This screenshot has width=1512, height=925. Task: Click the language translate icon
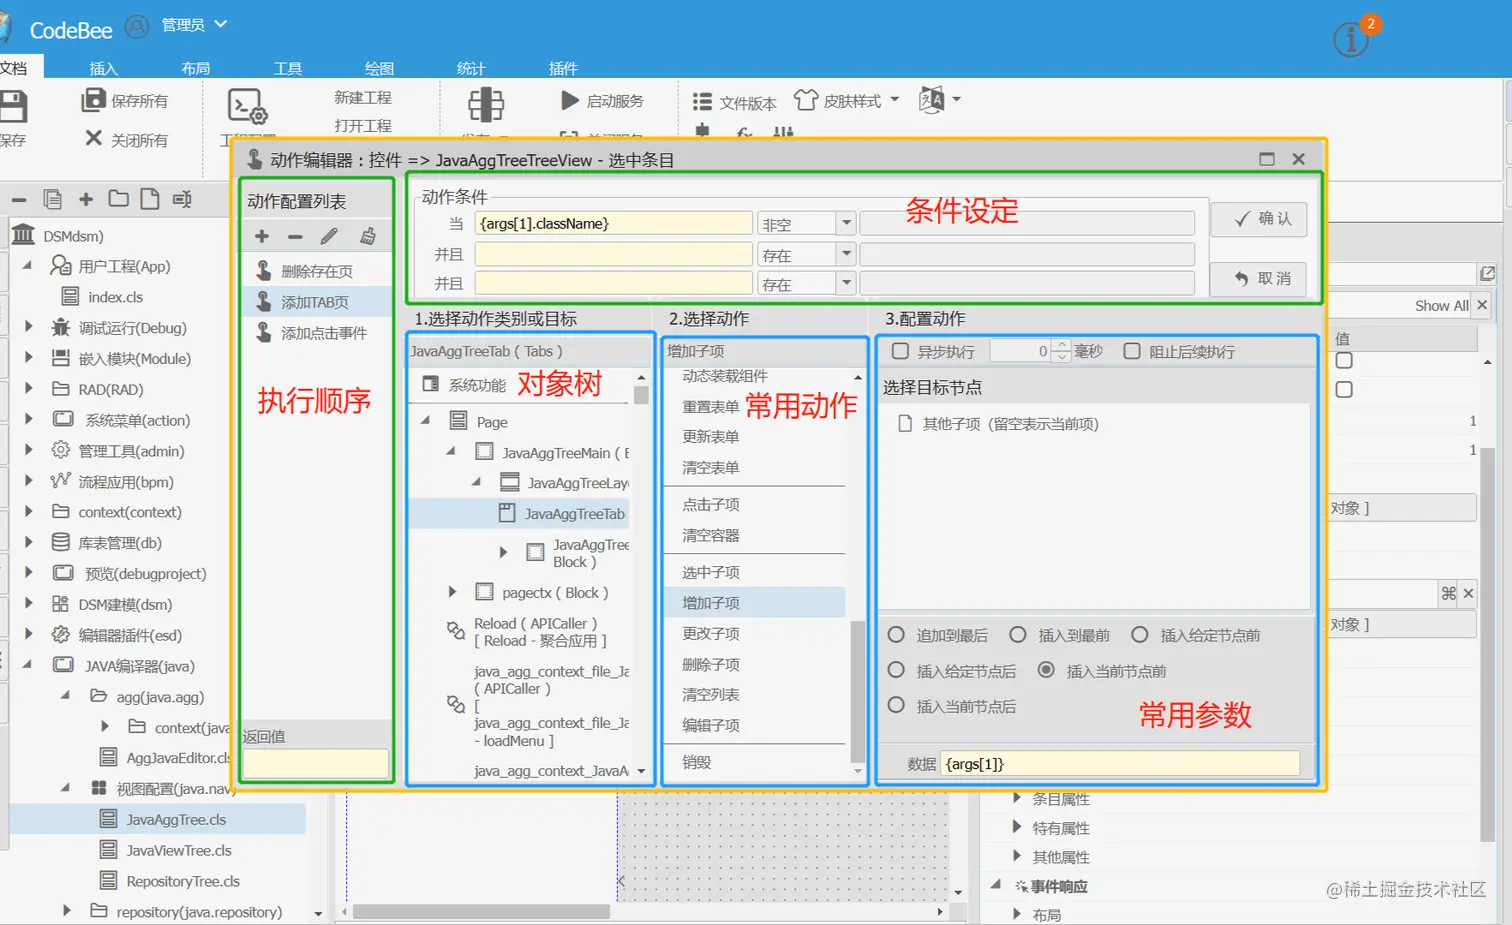tap(931, 99)
